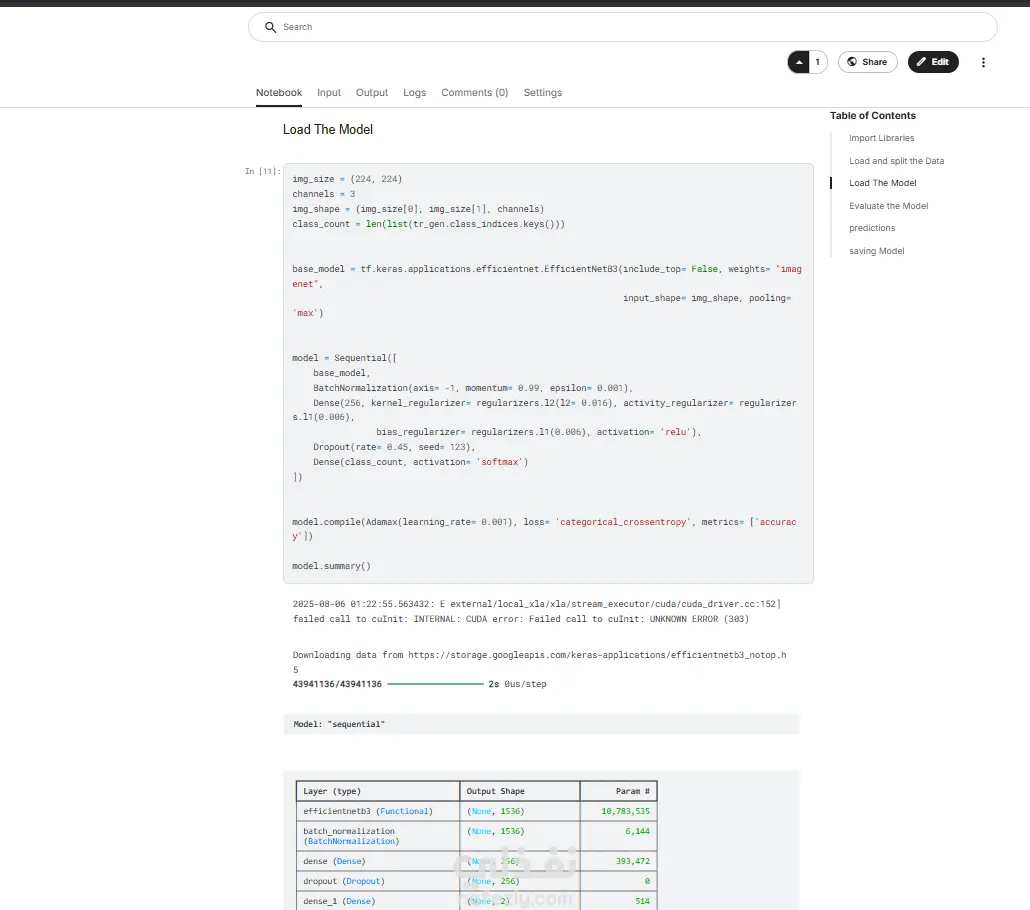Open the Comments (0) tab

click(x=474, y=93)
